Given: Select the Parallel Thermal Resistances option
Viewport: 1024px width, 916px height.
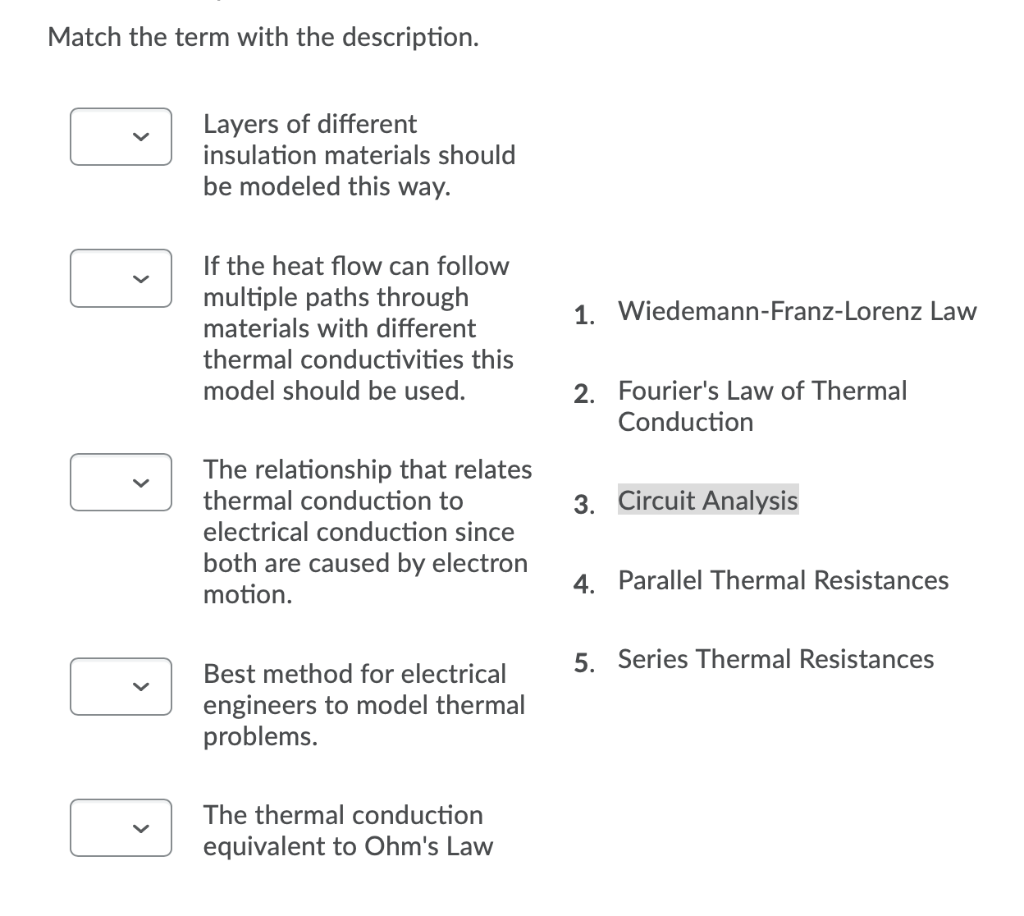Looking at the screenshot, I should click(784, 579).
